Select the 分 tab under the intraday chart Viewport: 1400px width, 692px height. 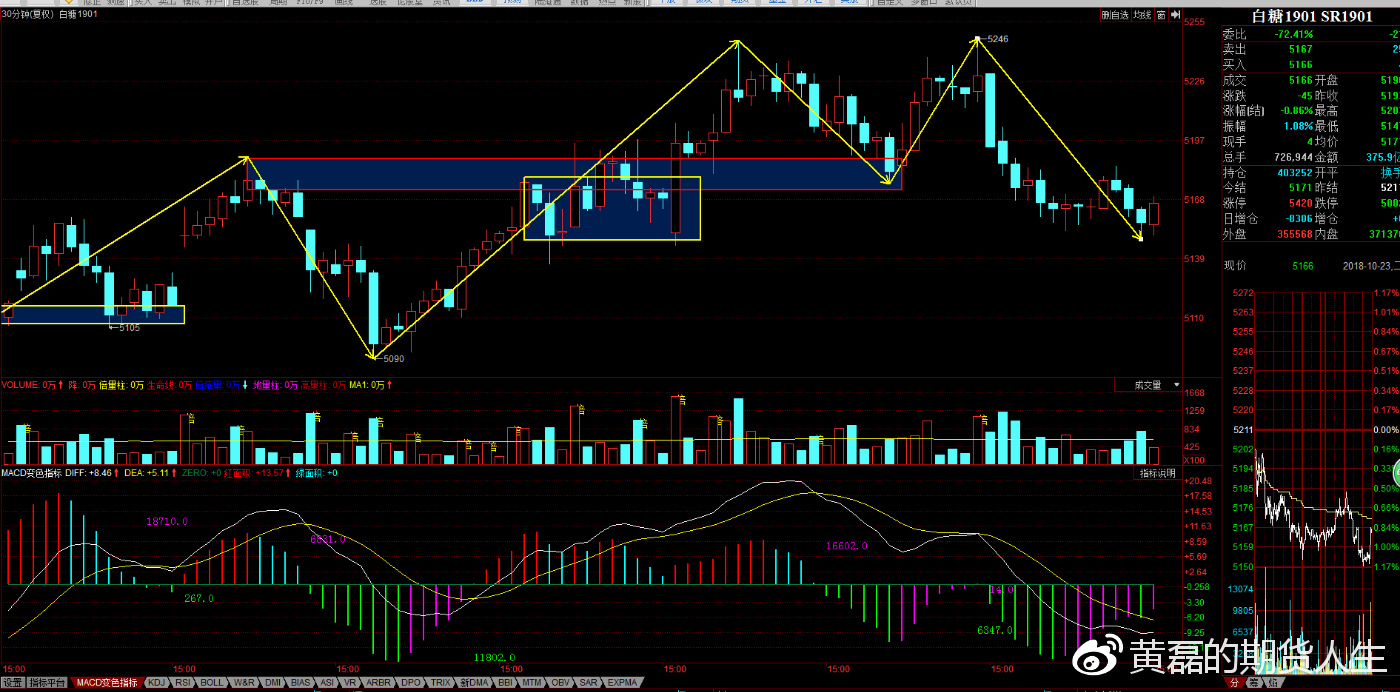[x=1234, y=683]
